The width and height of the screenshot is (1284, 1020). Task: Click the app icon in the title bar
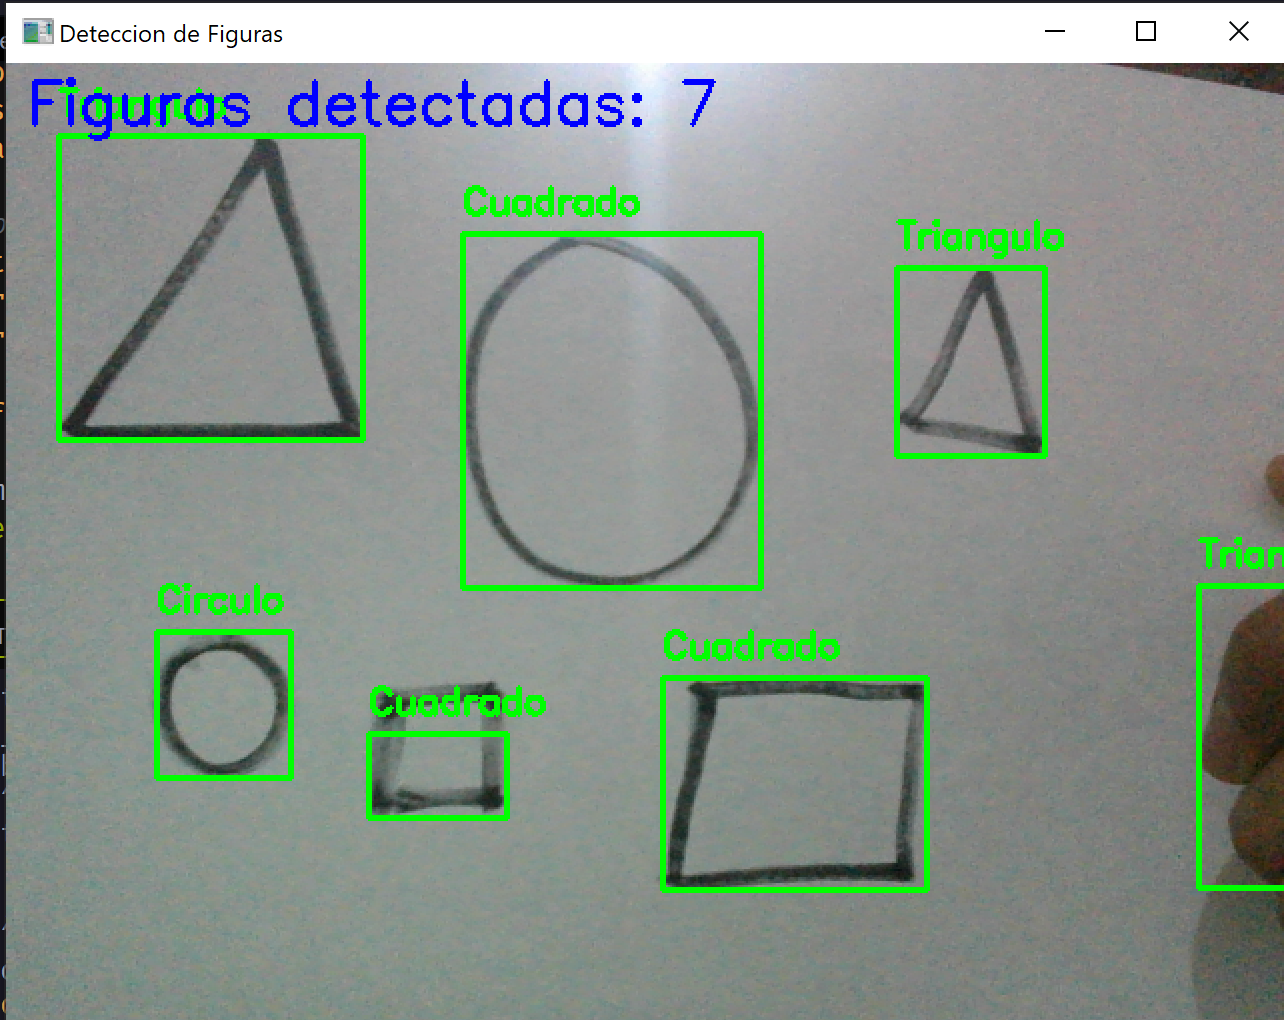37,32
